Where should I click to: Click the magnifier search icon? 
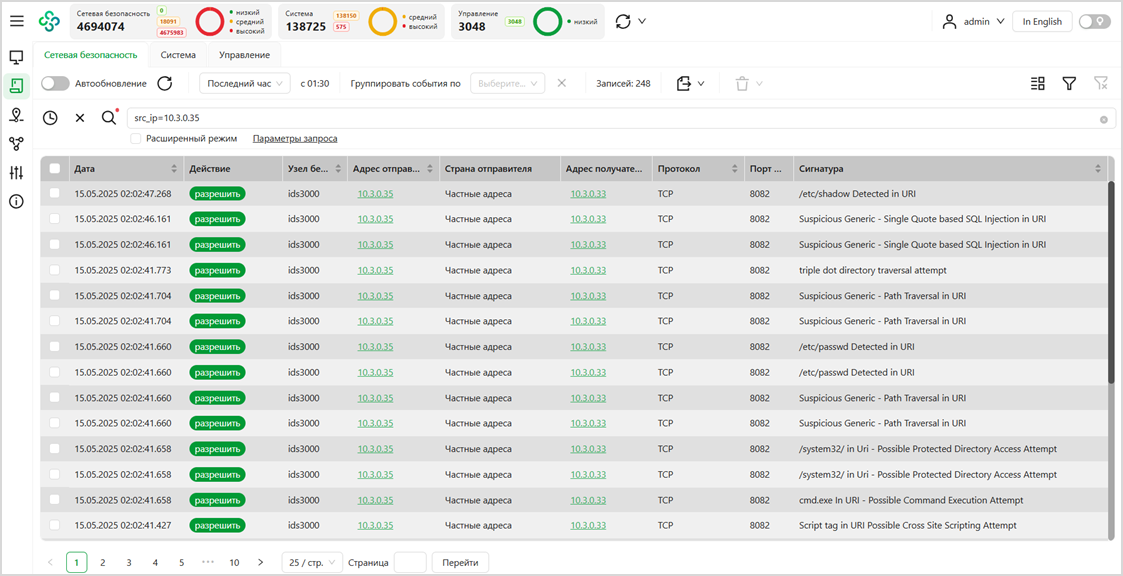pyautogui.click(x=109, y=118)
